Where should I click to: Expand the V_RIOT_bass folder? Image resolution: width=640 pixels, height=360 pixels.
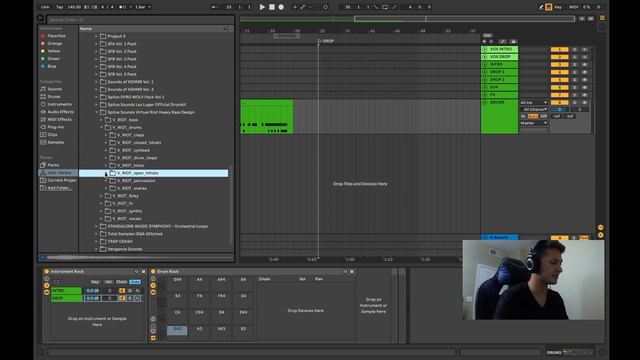(102, 120)
